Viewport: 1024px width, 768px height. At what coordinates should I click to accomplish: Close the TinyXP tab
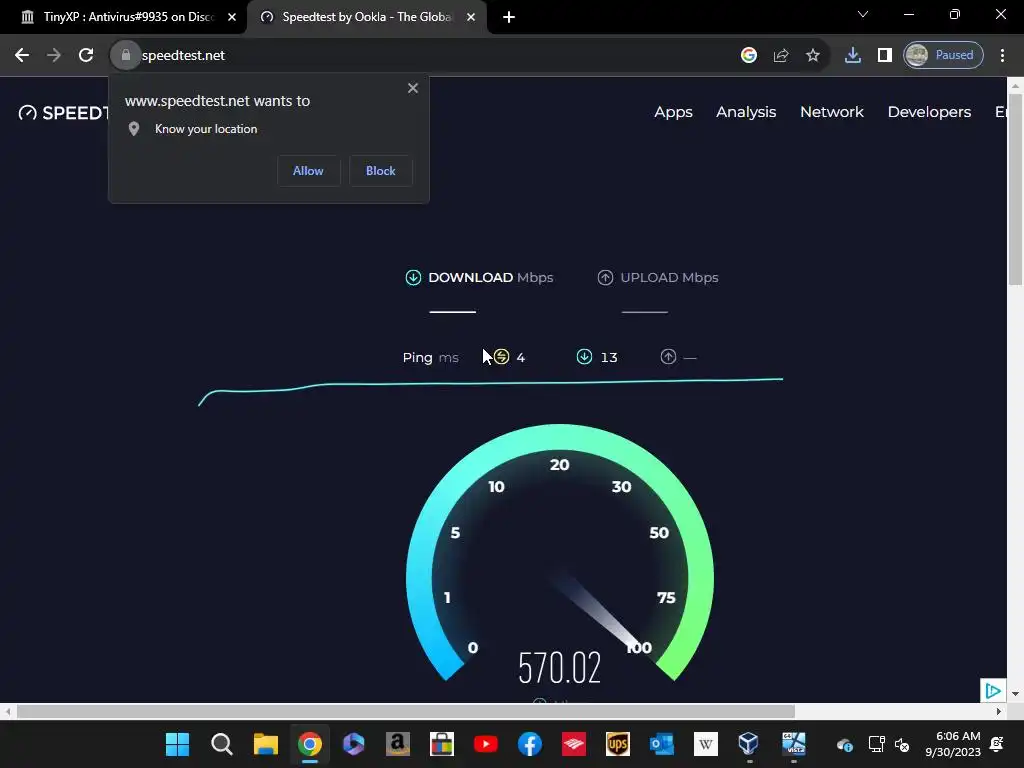(x=232, y=18)
